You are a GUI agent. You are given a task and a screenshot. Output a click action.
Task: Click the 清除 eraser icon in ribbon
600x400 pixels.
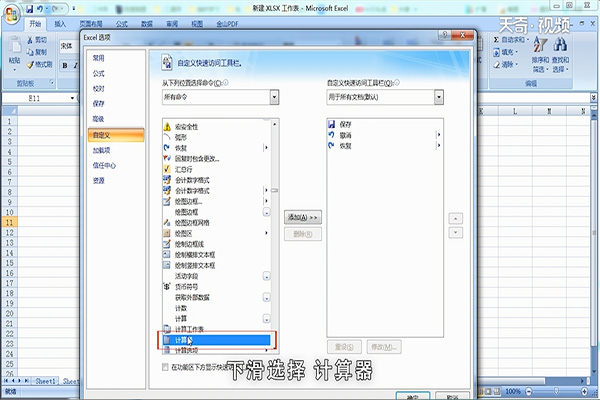pyautogui.click(x=496, y=64)
